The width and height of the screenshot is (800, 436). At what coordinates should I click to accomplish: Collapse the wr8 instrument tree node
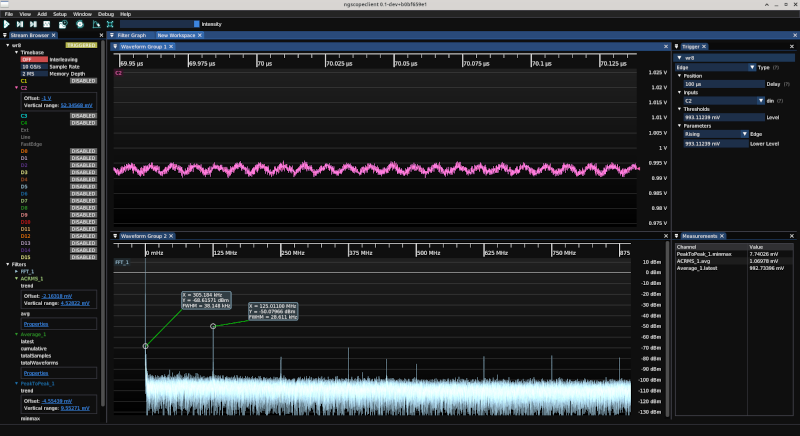coord(8,45)
